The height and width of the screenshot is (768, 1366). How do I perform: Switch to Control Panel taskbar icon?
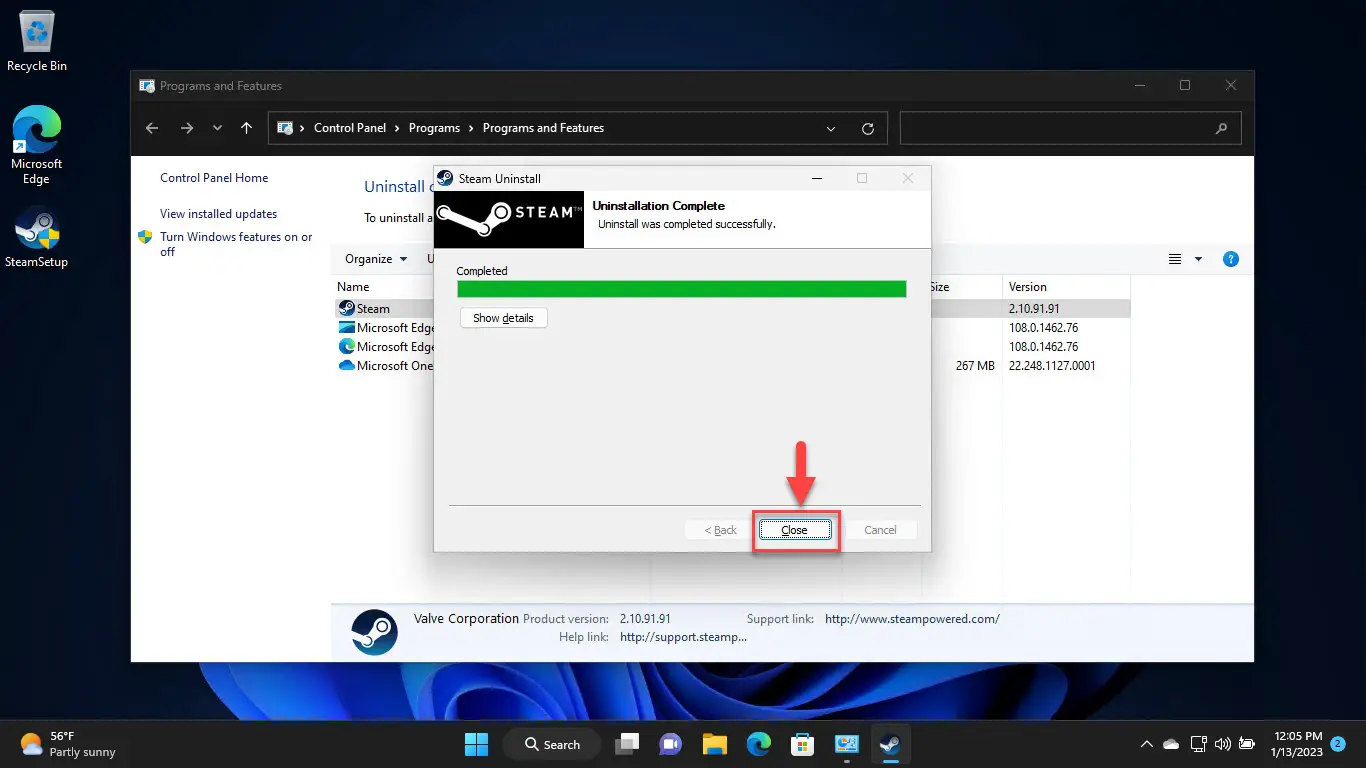coord(847,744)
